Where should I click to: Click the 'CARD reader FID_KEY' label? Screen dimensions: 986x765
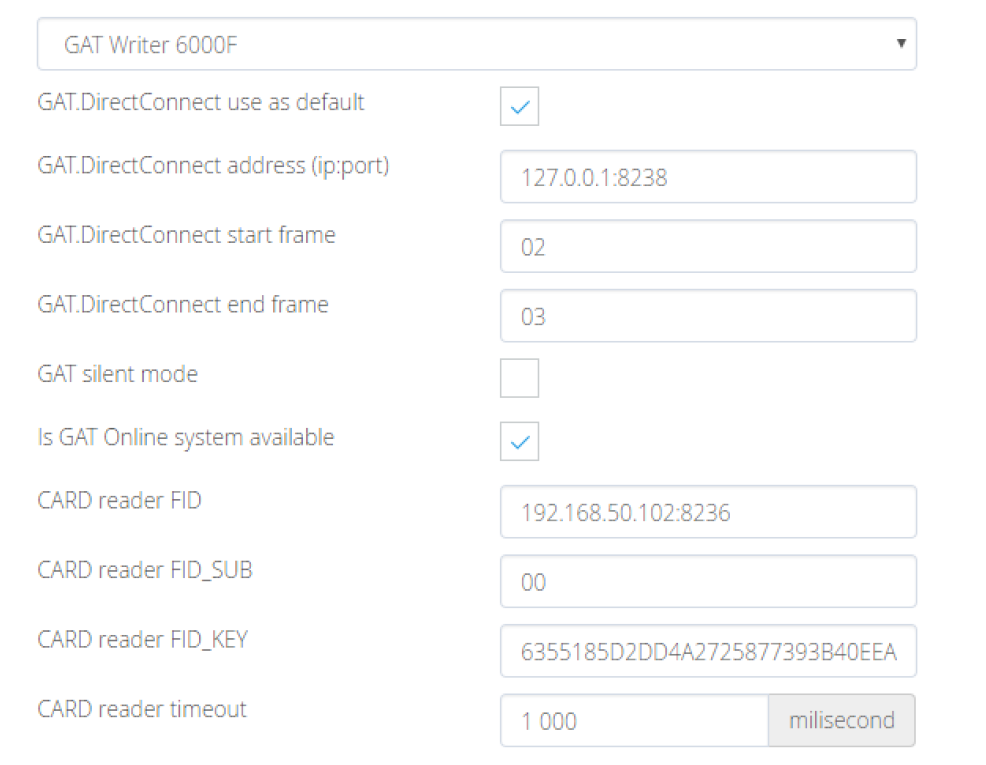pyautogui.click(x=142, y=639)
